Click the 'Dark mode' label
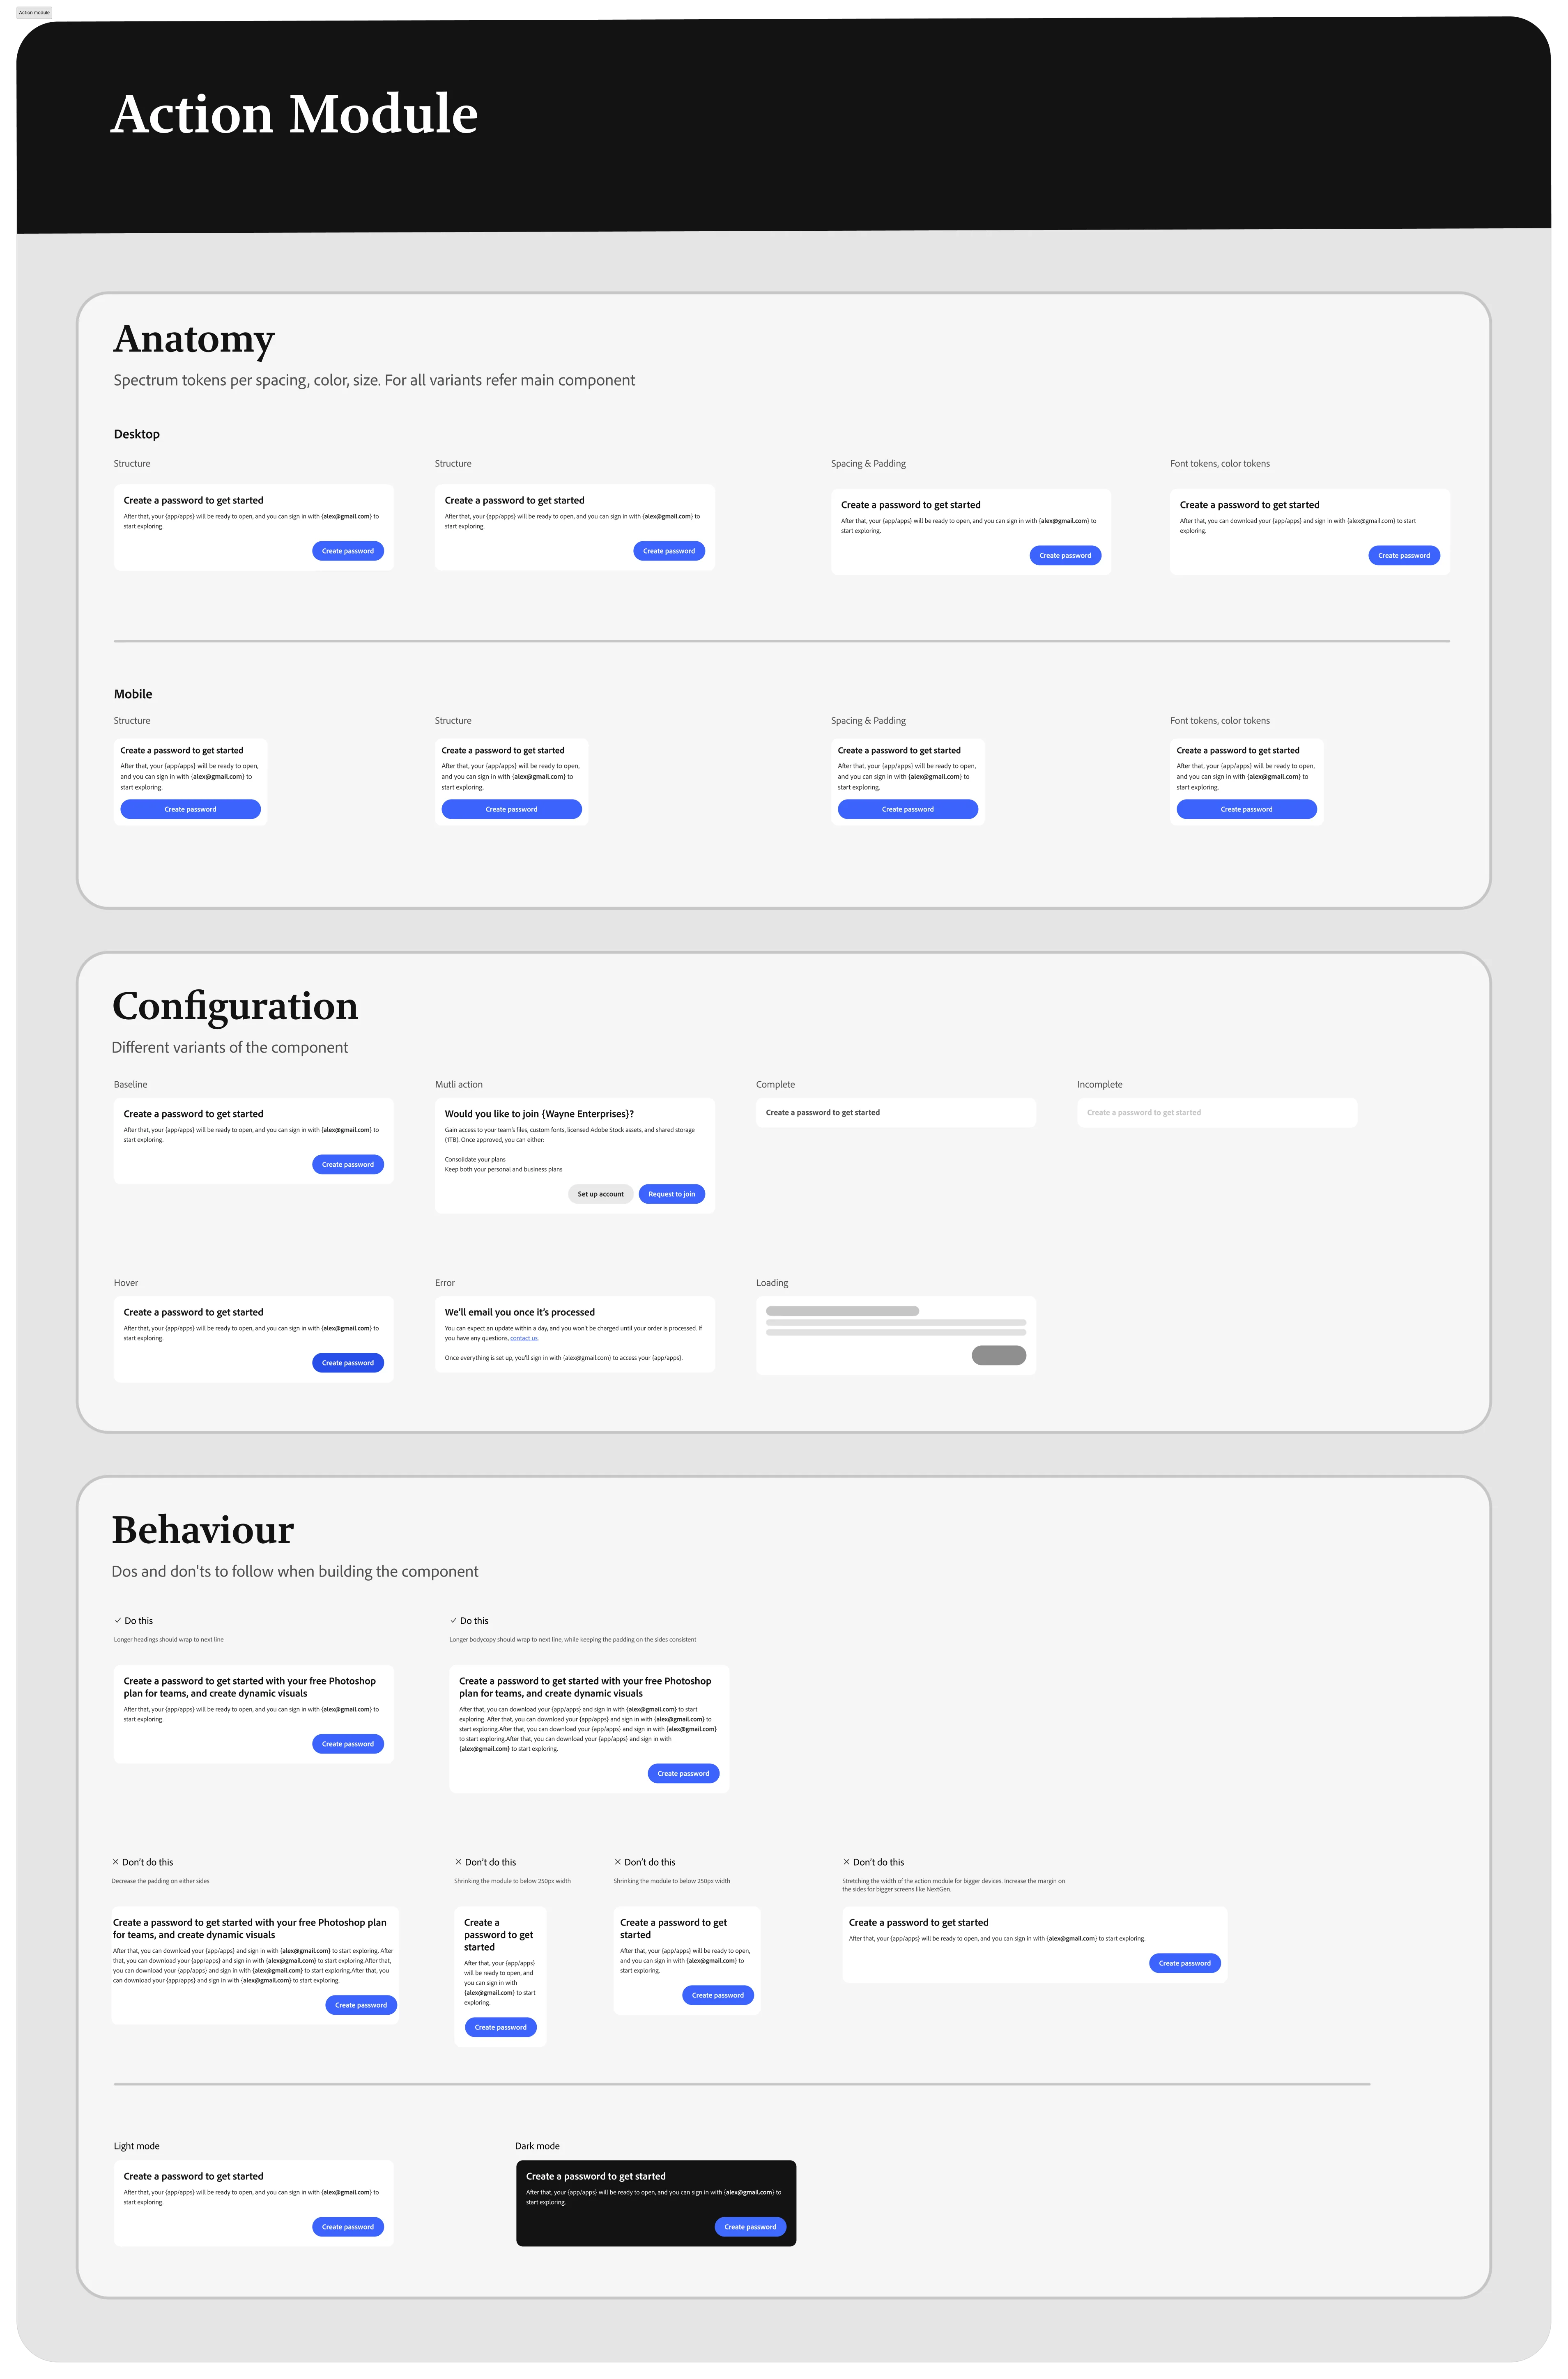 click(537, 2146)
